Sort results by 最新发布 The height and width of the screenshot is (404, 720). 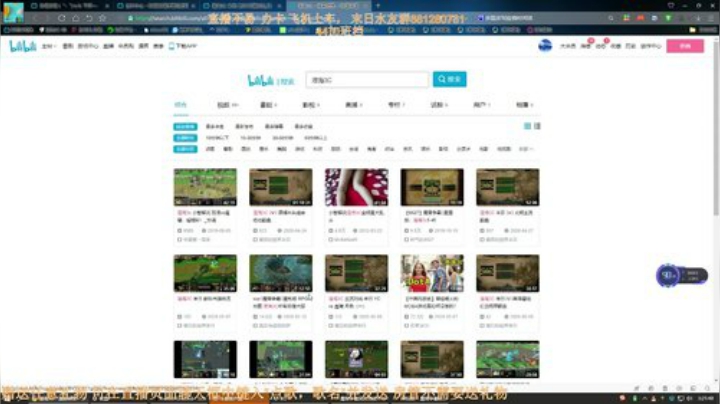pos(244,127)
